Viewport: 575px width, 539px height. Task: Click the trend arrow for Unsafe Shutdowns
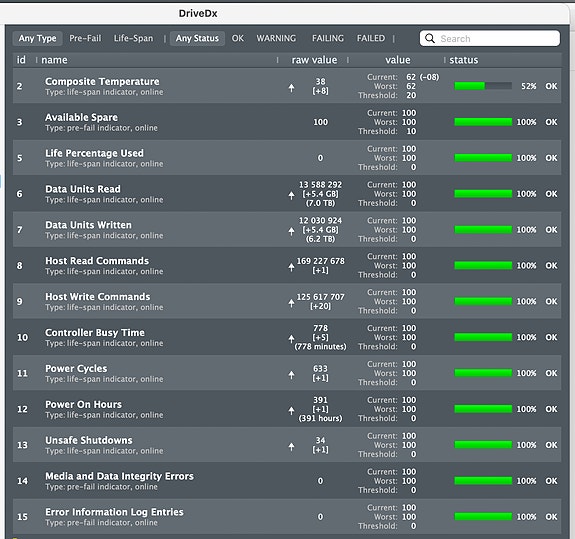point(291,446)
